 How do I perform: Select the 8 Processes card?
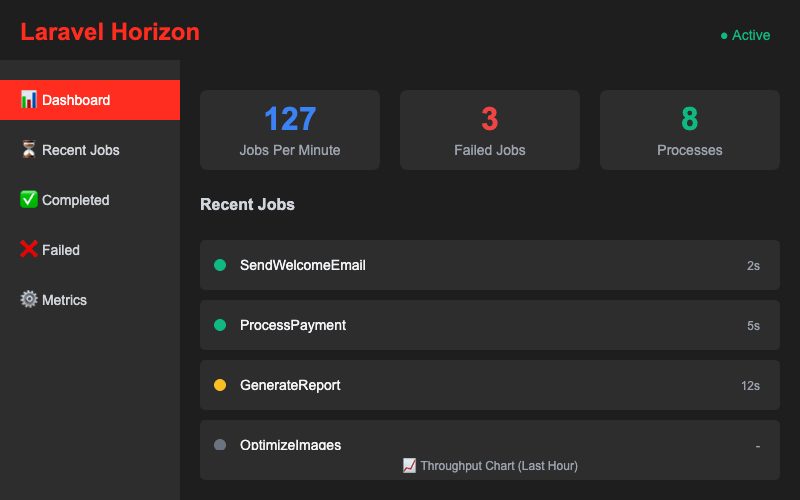tap(690, 130)
